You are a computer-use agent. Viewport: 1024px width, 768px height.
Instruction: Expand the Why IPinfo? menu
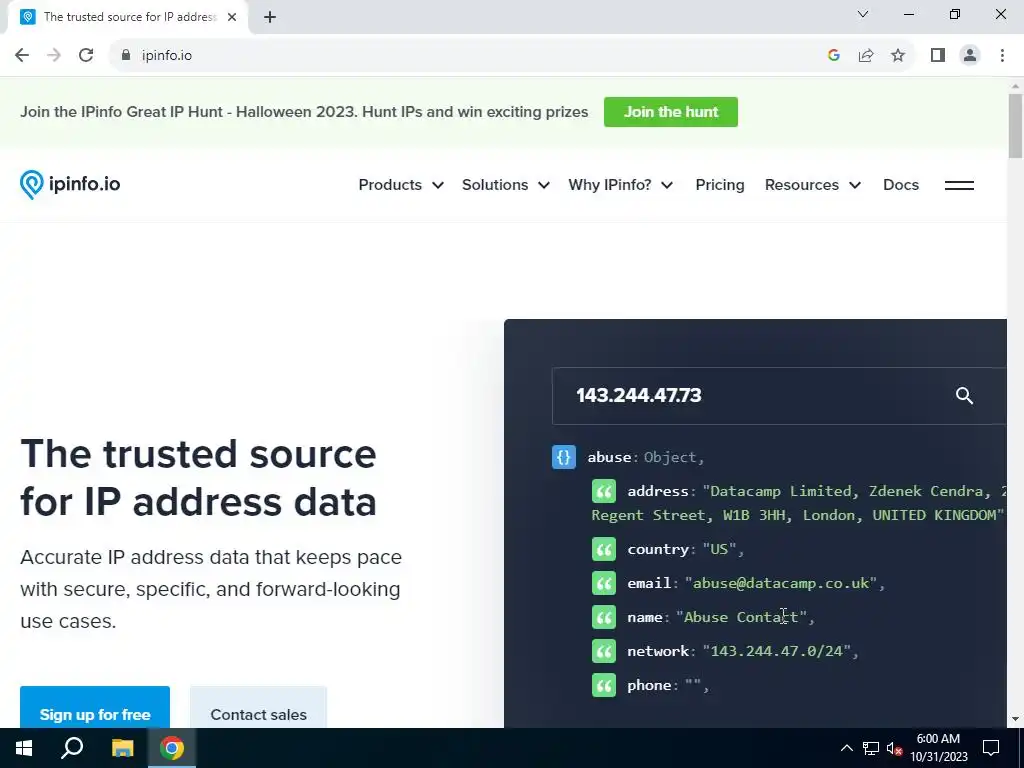(620, 185)
